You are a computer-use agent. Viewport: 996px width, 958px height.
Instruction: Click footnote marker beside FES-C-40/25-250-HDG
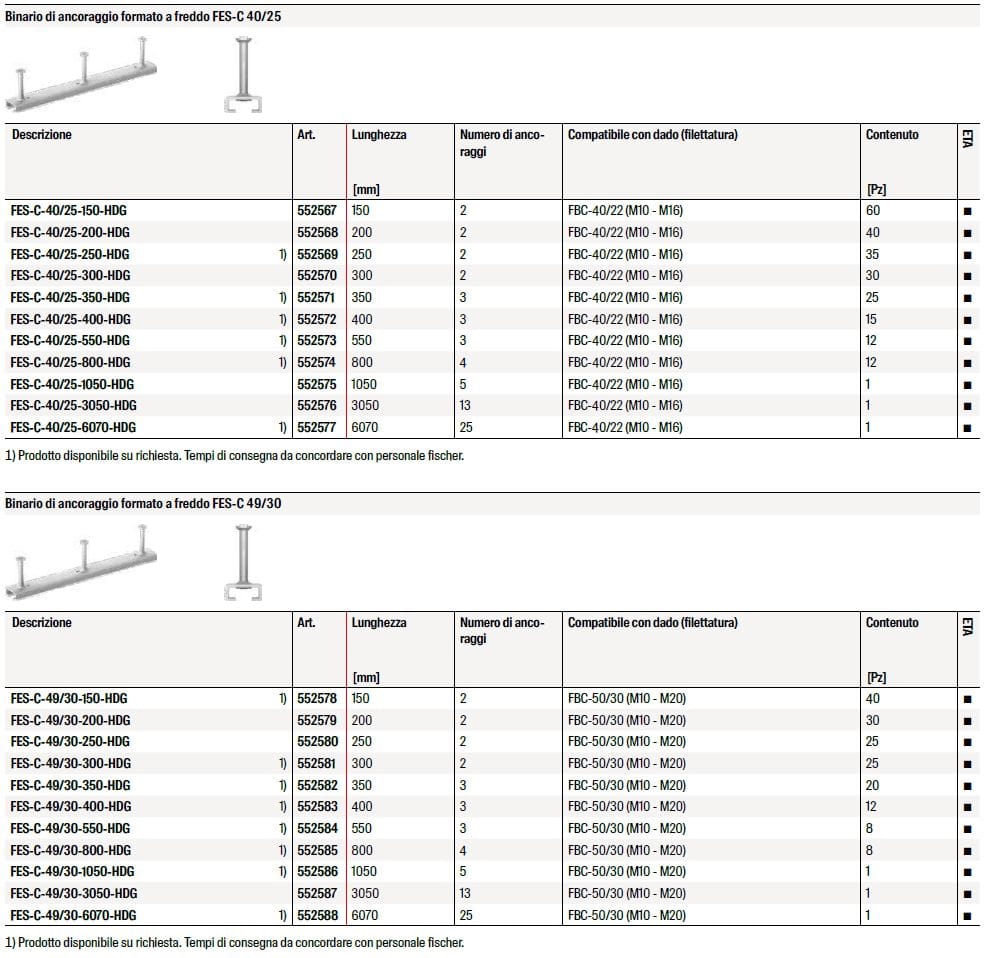[x=282, y=255]
